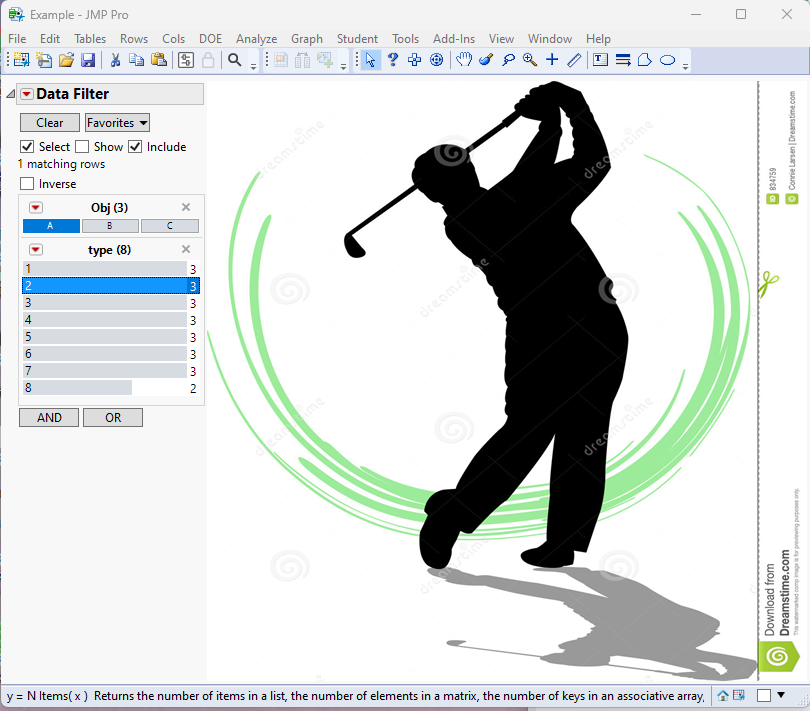Select the Polygon shape tool

click(x=645, y=60)
